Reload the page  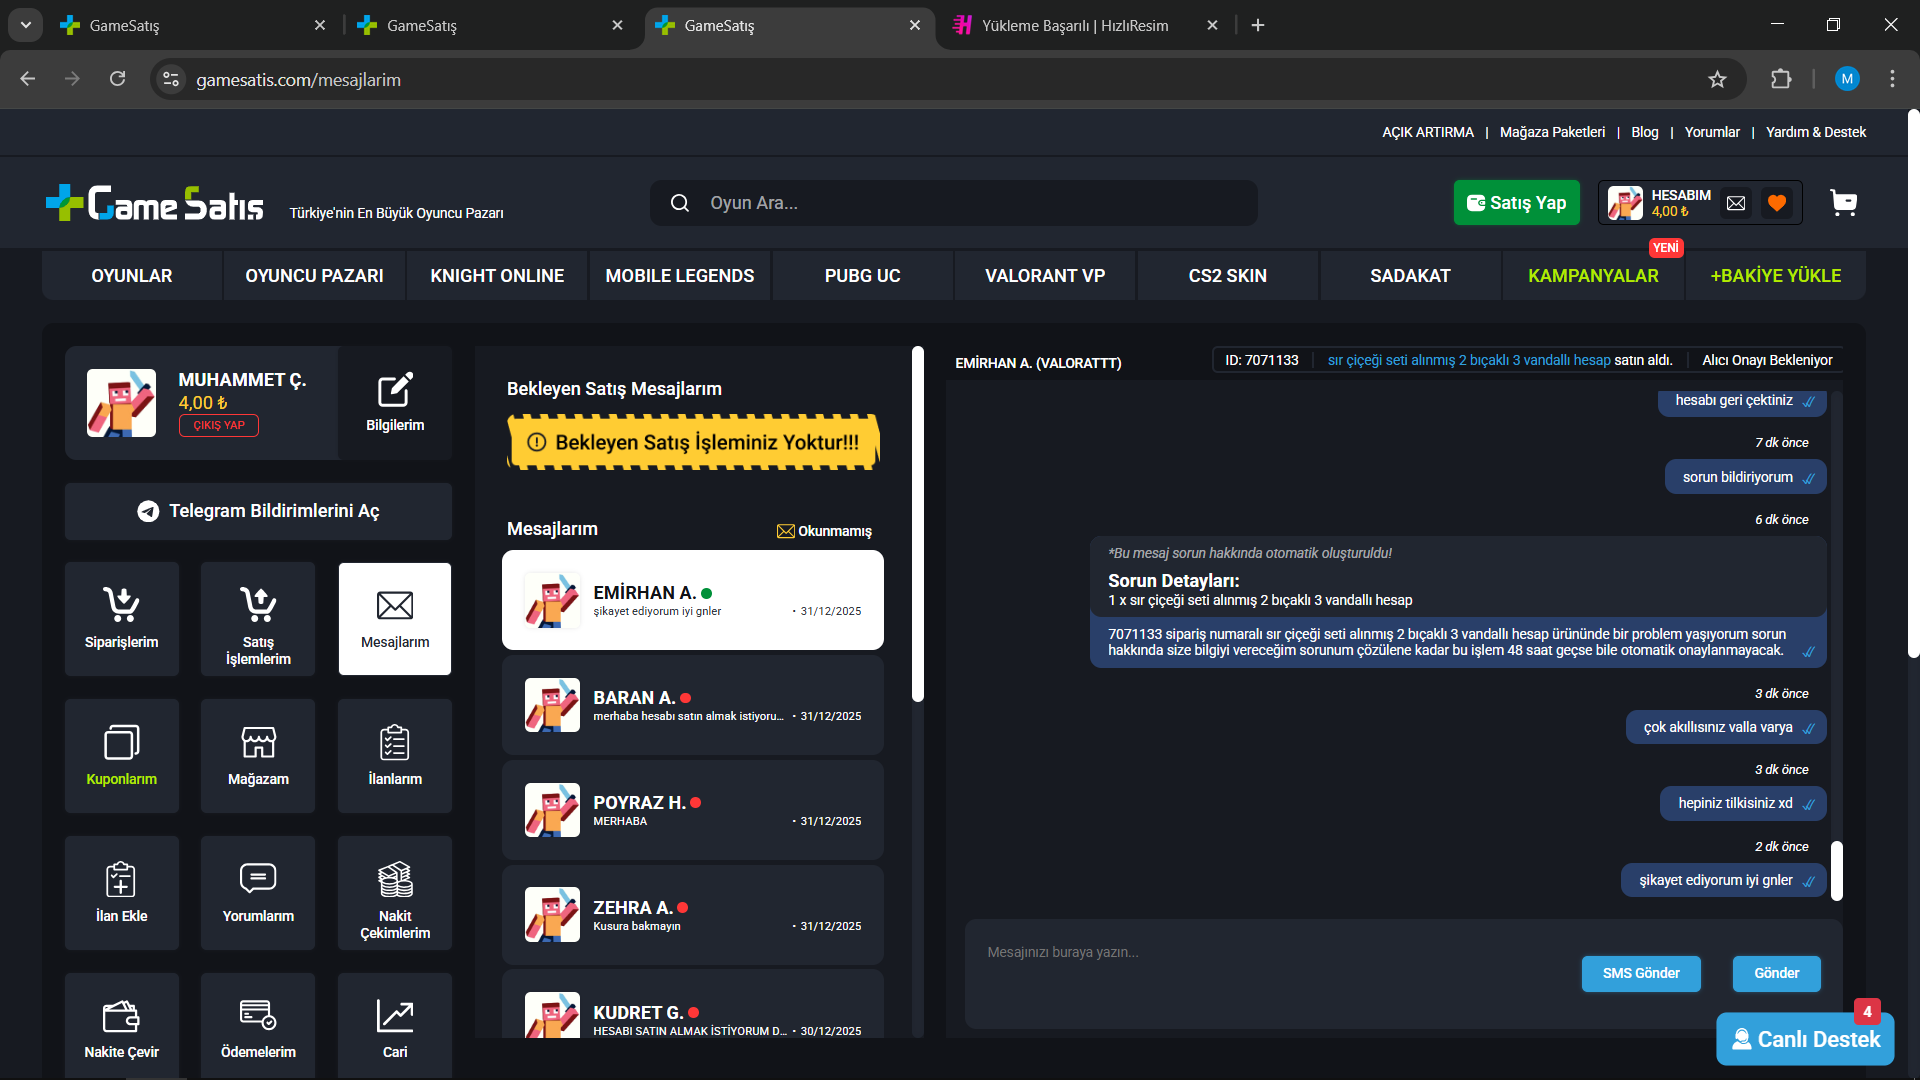(117, 79)
